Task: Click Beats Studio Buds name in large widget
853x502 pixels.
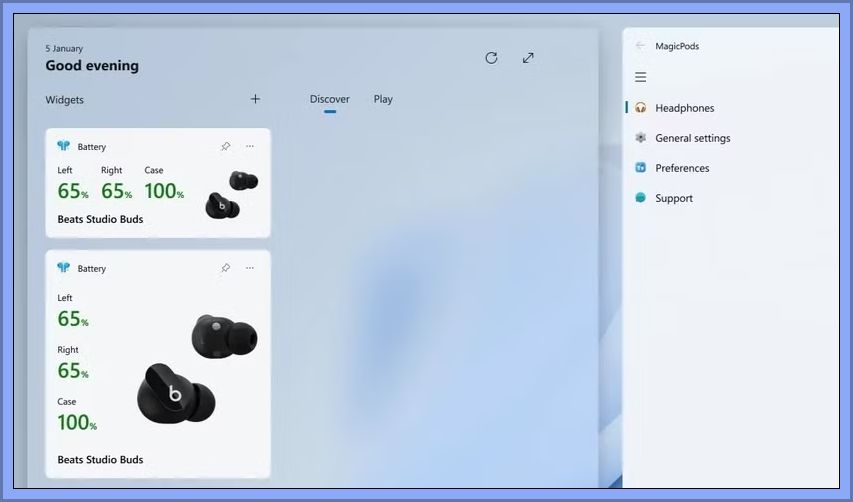Action: point(100,460)
